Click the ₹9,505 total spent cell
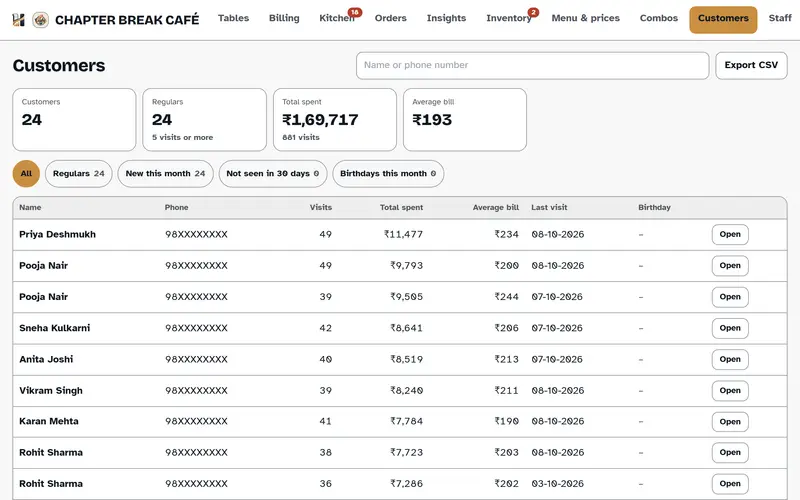 click(406, 297)
